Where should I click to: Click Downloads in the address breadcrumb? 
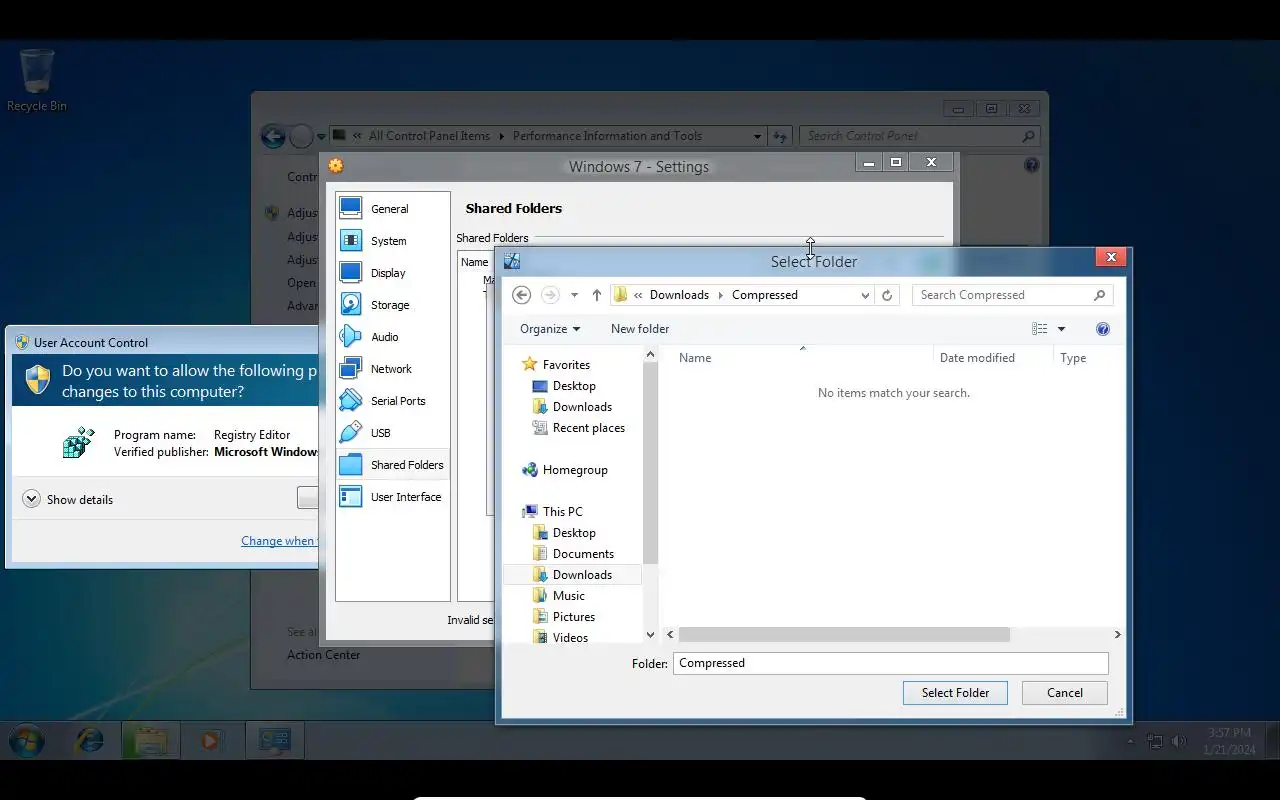coord(679,295)
